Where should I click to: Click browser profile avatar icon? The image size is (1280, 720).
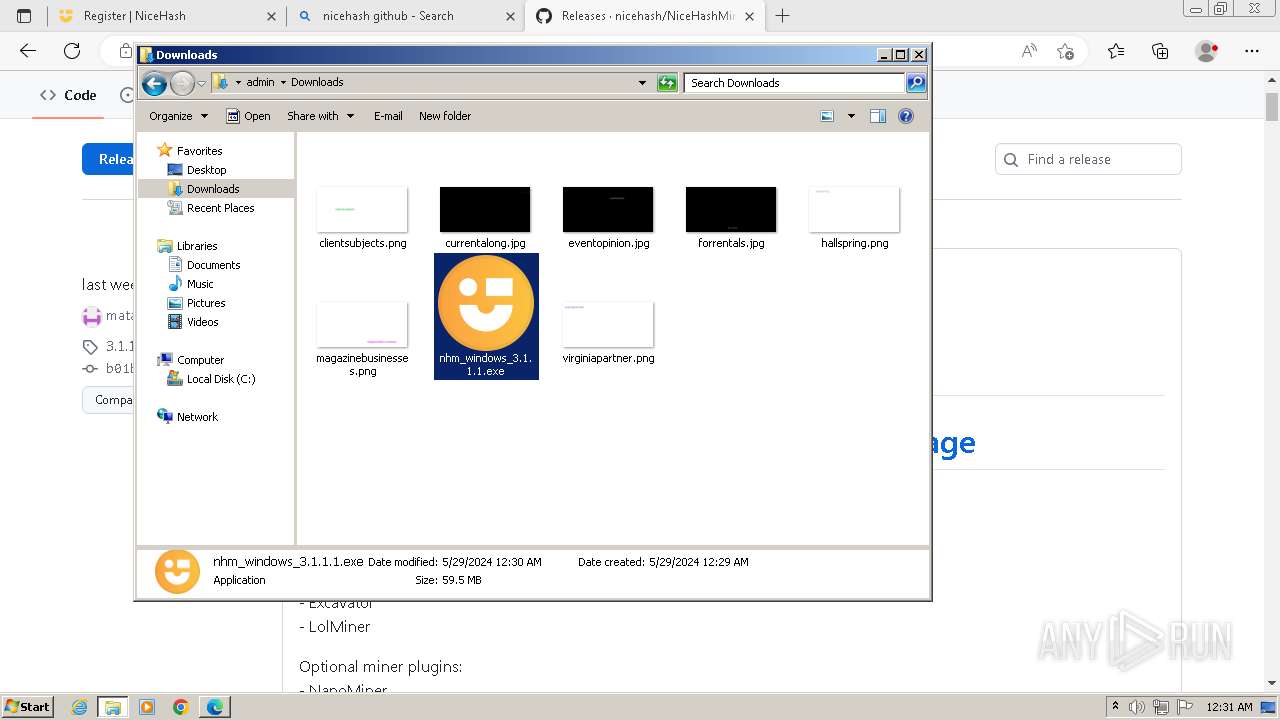pyautogui.click(x=1207, y=51)
